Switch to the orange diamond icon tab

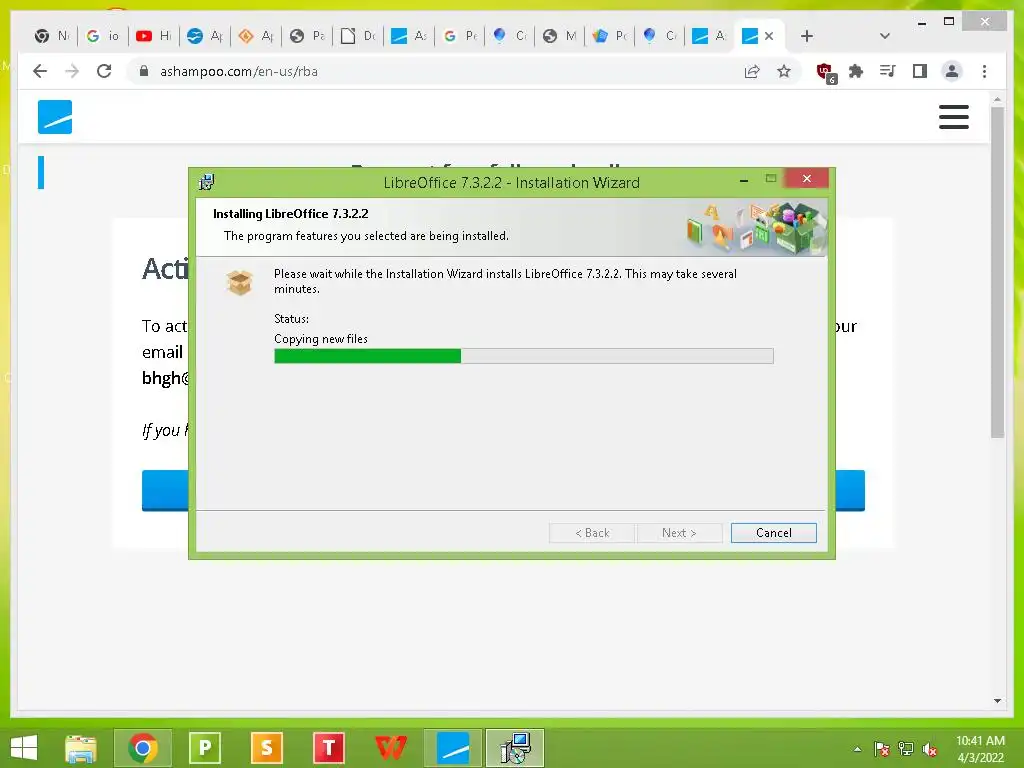coord(255,36)
